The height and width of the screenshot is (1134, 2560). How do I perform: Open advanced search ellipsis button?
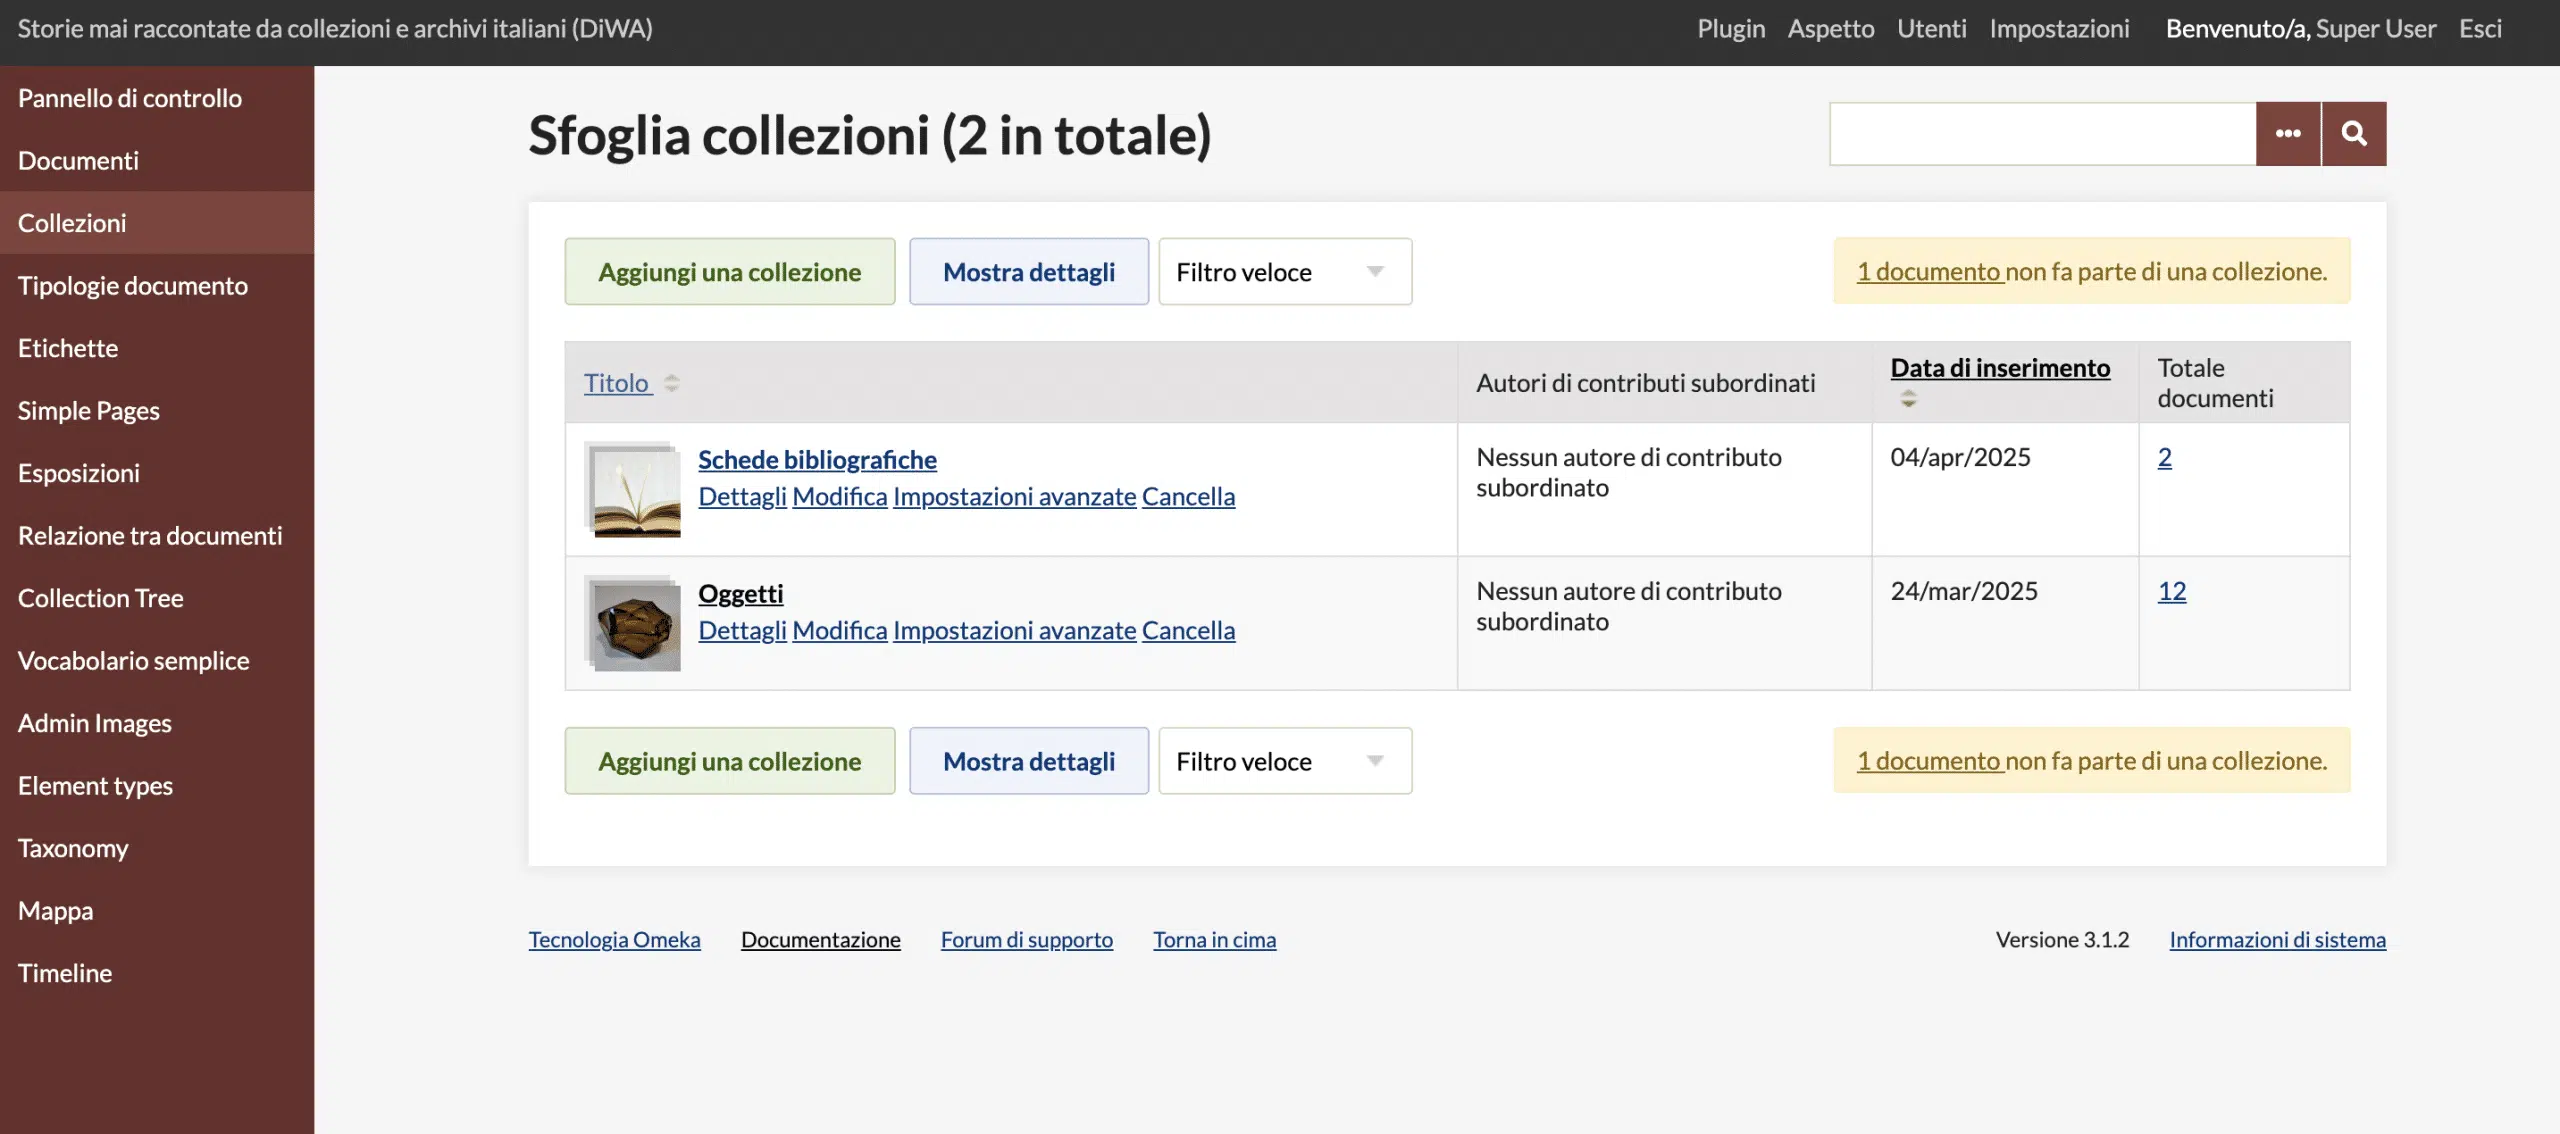click(x=2288, y=133)
